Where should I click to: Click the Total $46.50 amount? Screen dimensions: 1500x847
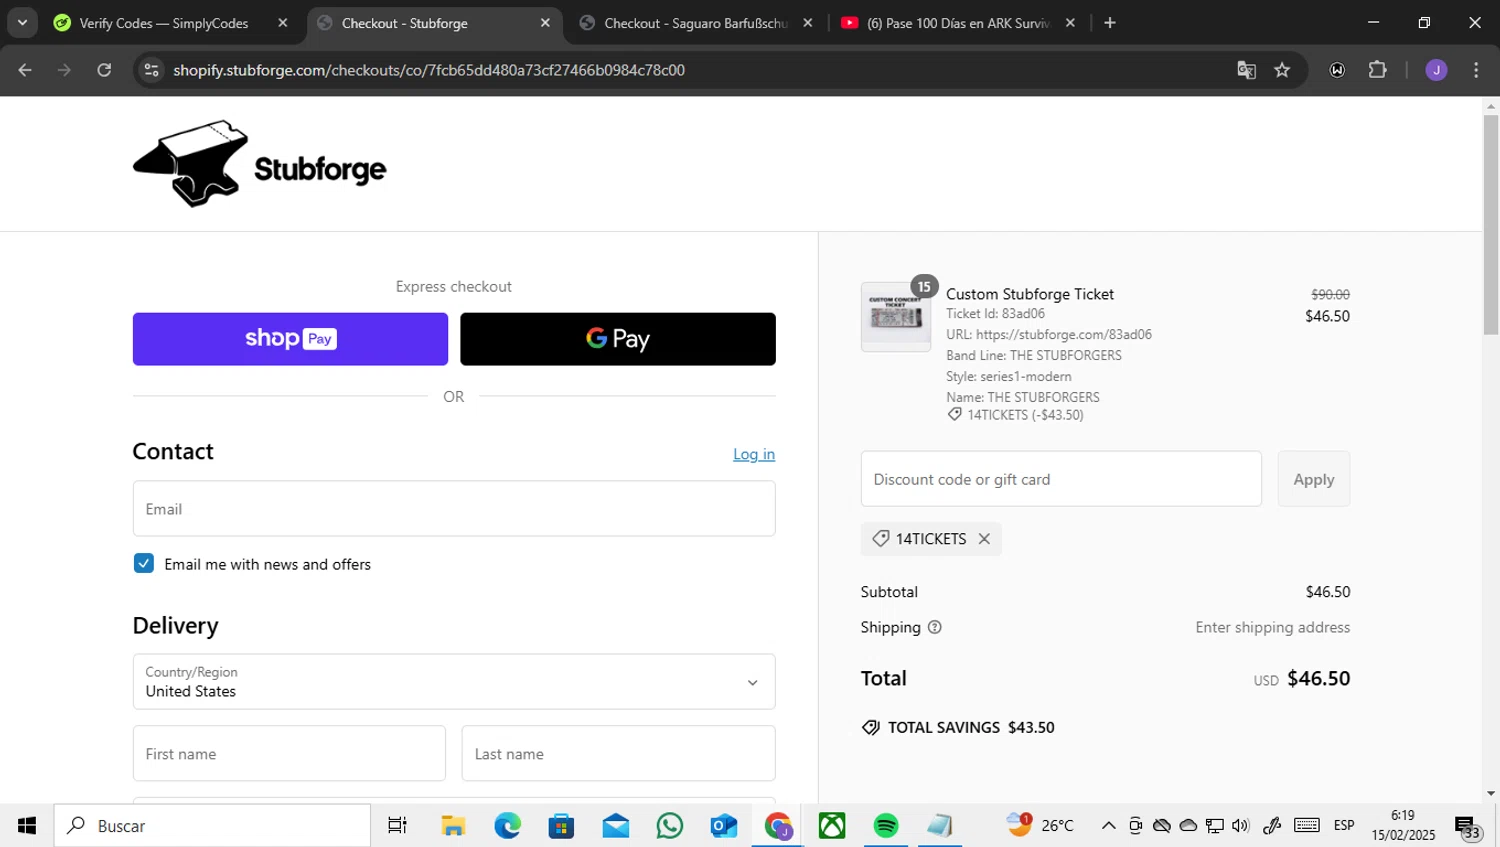pyautogui.click(x=1318, y=678)
